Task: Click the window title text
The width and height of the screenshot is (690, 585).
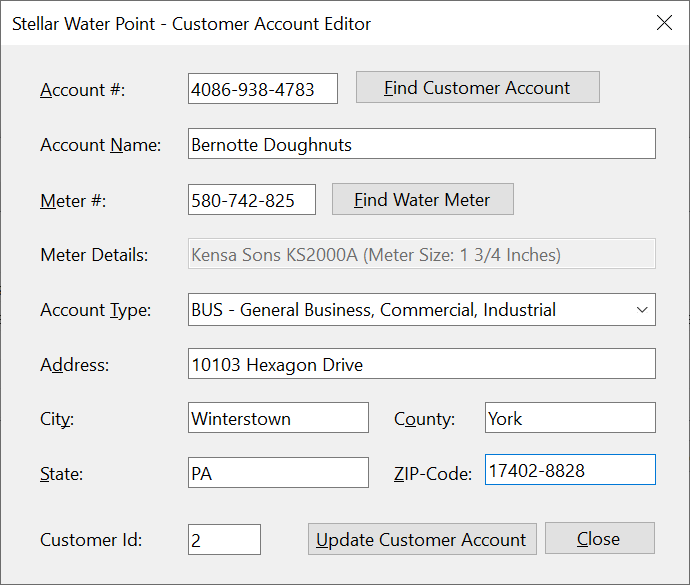Action: coord(191,24)
